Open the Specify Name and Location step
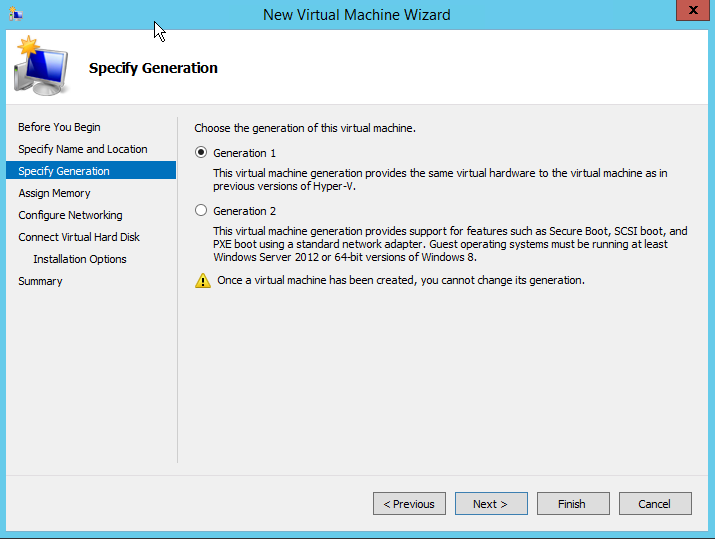This screenshot has height=540, width=715. [x=82, y=149]
